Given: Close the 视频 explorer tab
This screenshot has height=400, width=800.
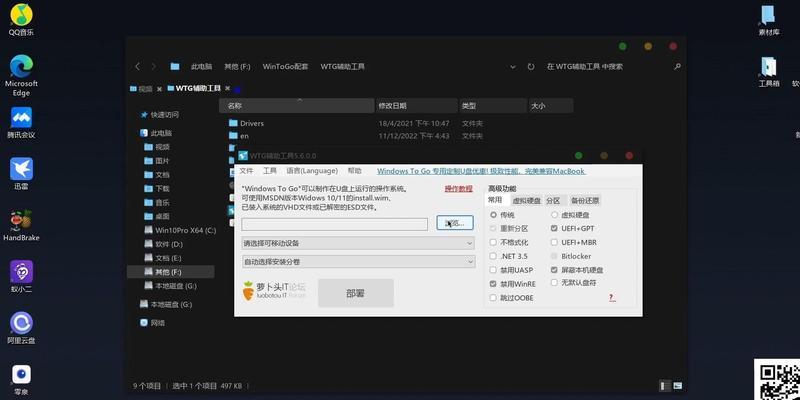Looking at the screenshot, I should point(159,89).
